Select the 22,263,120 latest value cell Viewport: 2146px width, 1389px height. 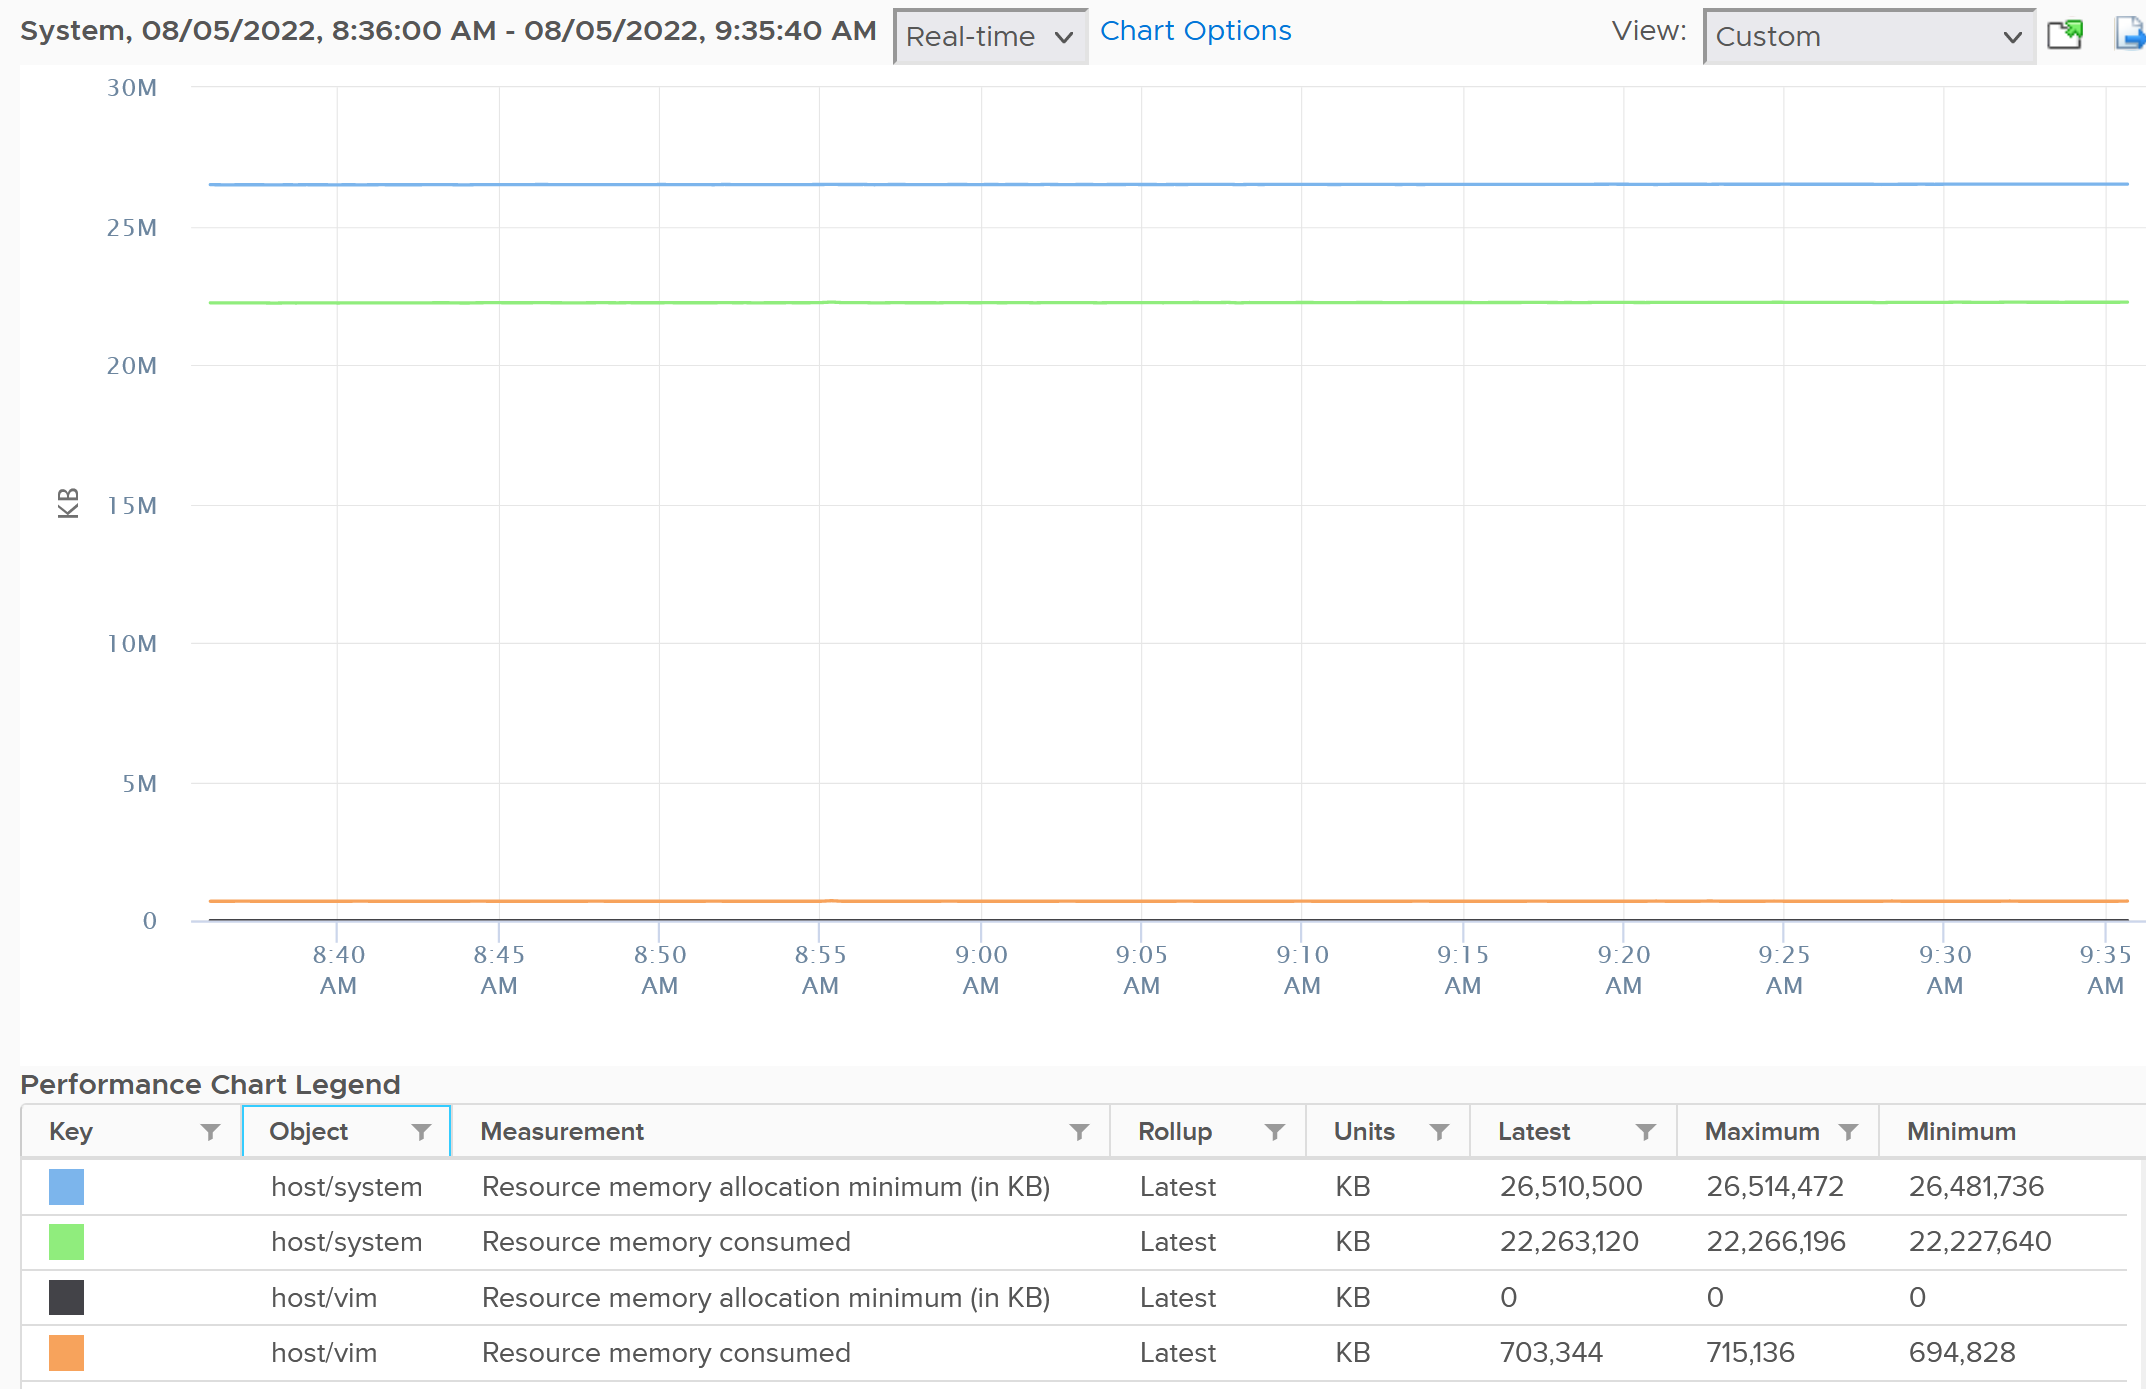pos(1569,1242)
